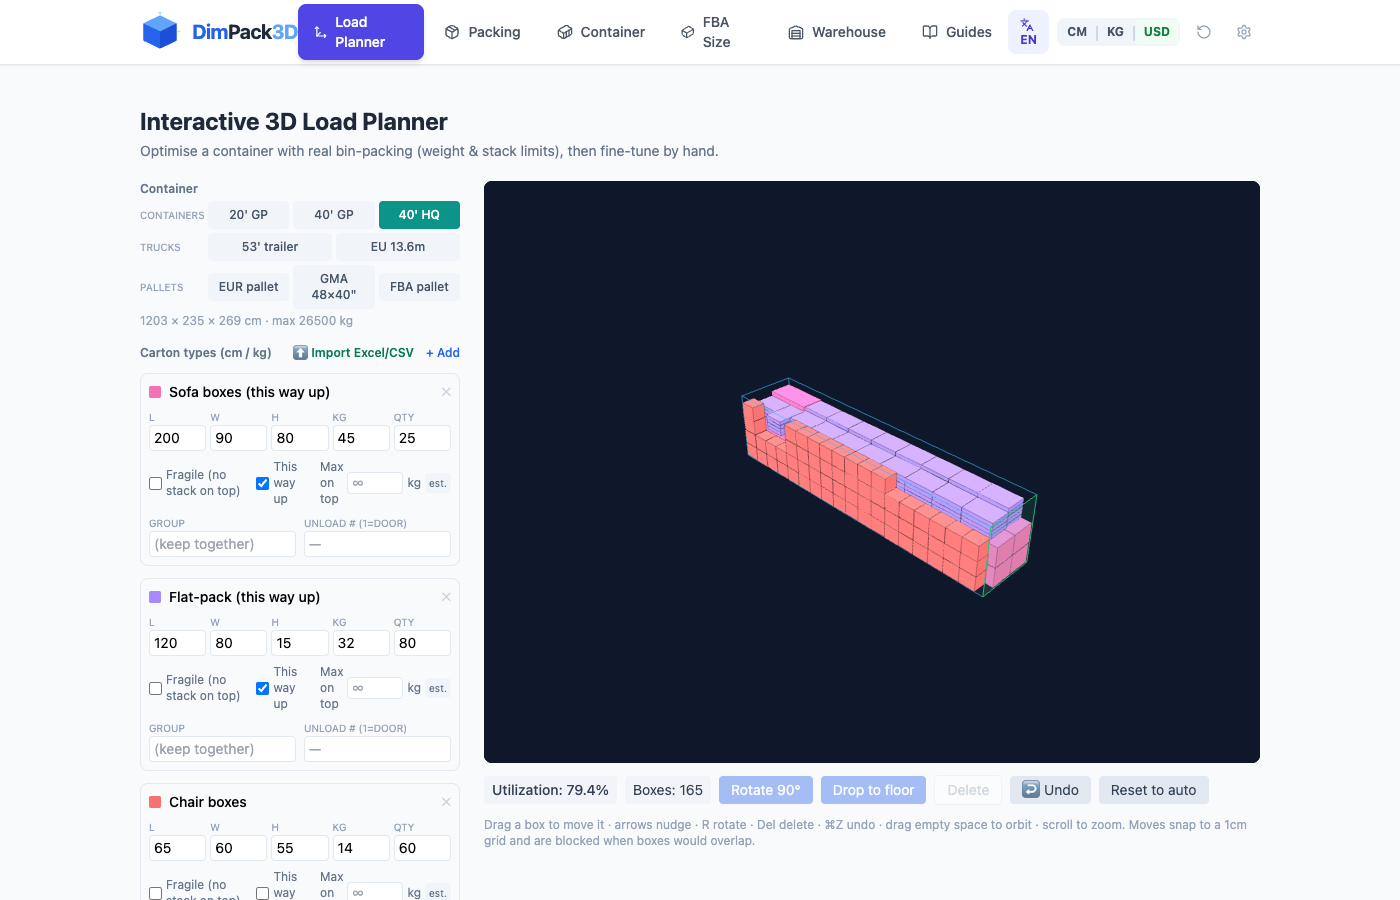
Task: Open the Packing menu item
Action: click(x=482, y=32)
